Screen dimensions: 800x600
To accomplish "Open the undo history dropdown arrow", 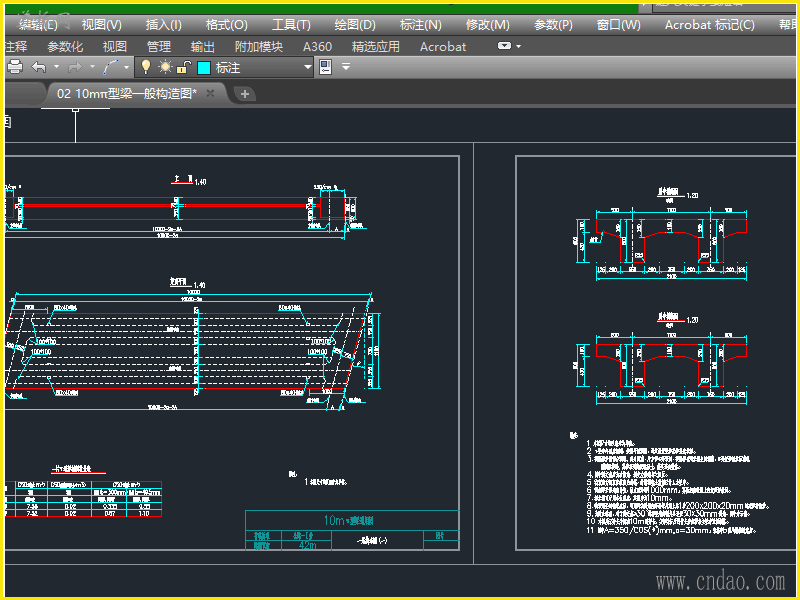I will (x=56, y=67).
